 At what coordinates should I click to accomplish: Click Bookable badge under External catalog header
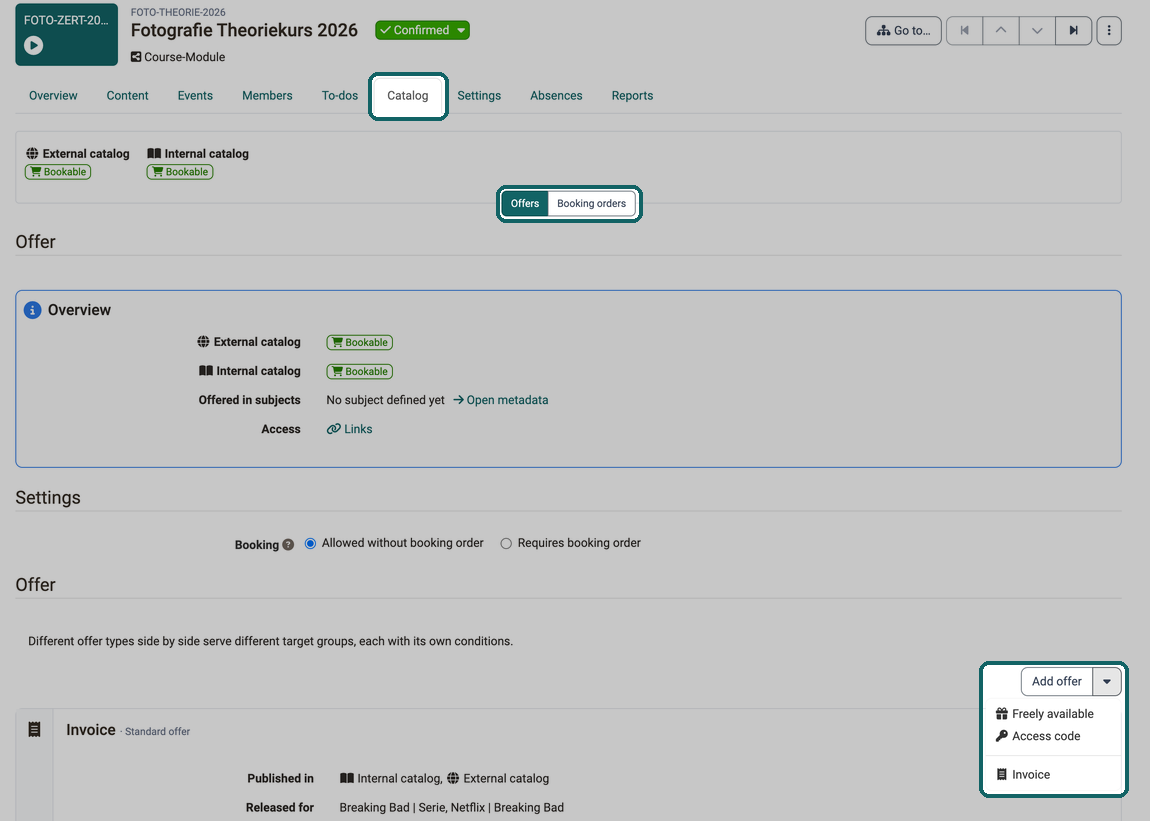point(58,172)
